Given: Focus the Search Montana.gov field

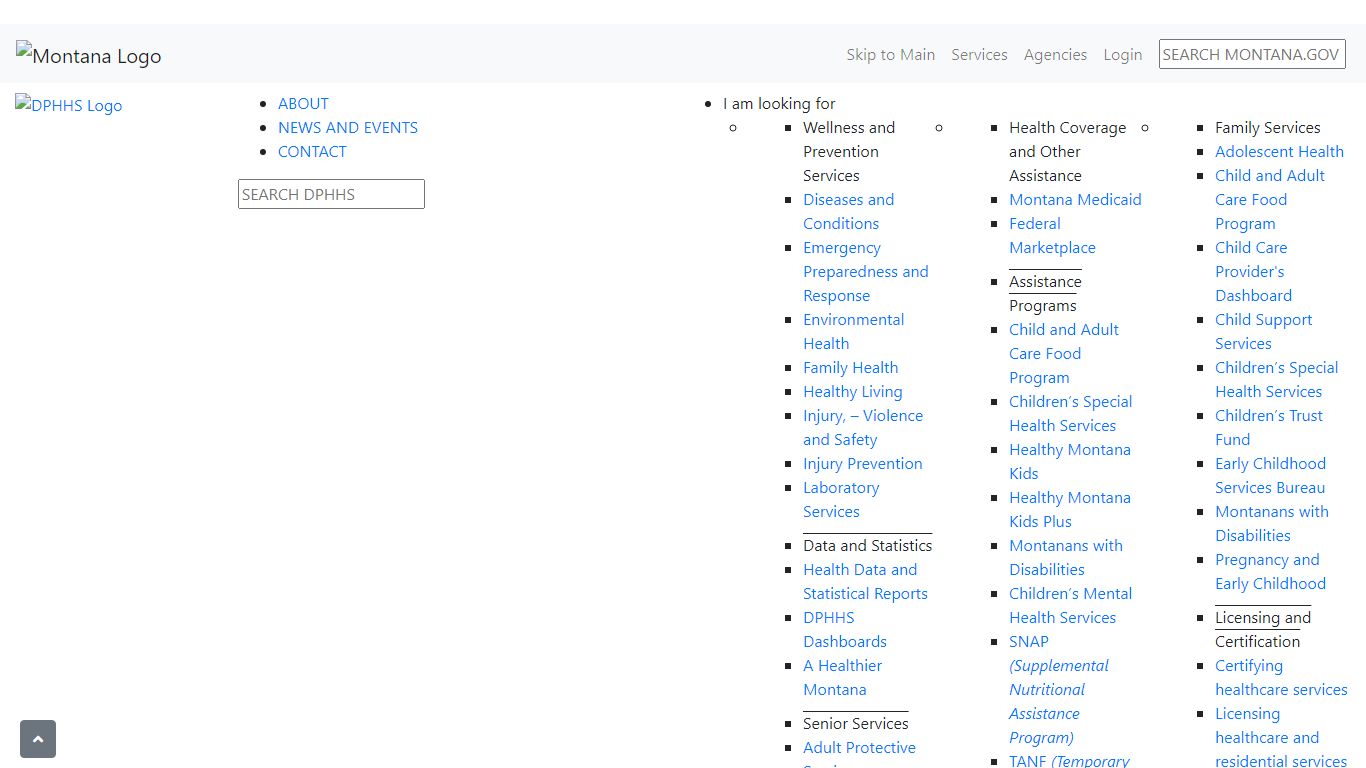Looking at the screenshot, I should [x=1252, y=54].
